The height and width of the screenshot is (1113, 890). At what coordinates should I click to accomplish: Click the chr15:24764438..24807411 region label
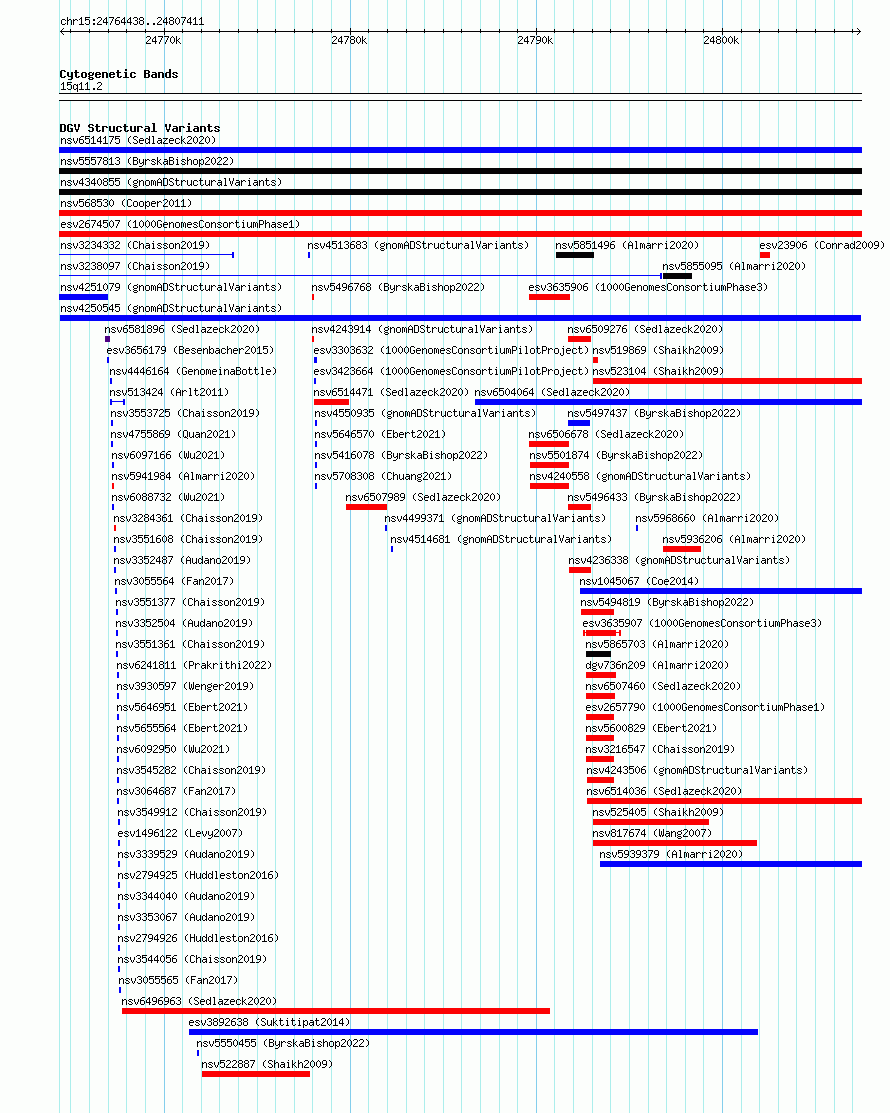click(132, 21)
